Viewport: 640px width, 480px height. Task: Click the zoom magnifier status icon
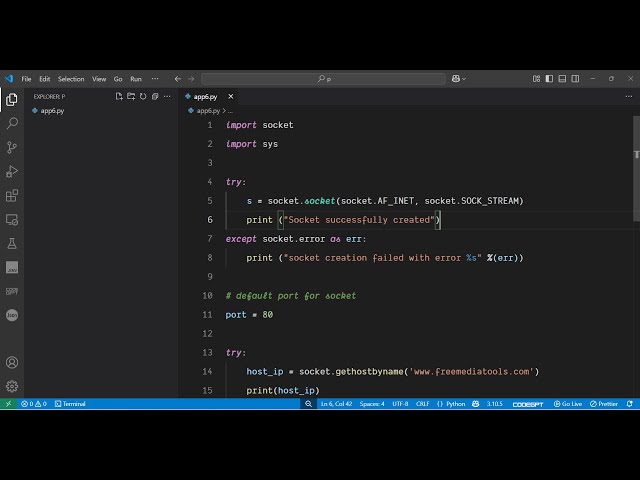(x=308, y=404)
